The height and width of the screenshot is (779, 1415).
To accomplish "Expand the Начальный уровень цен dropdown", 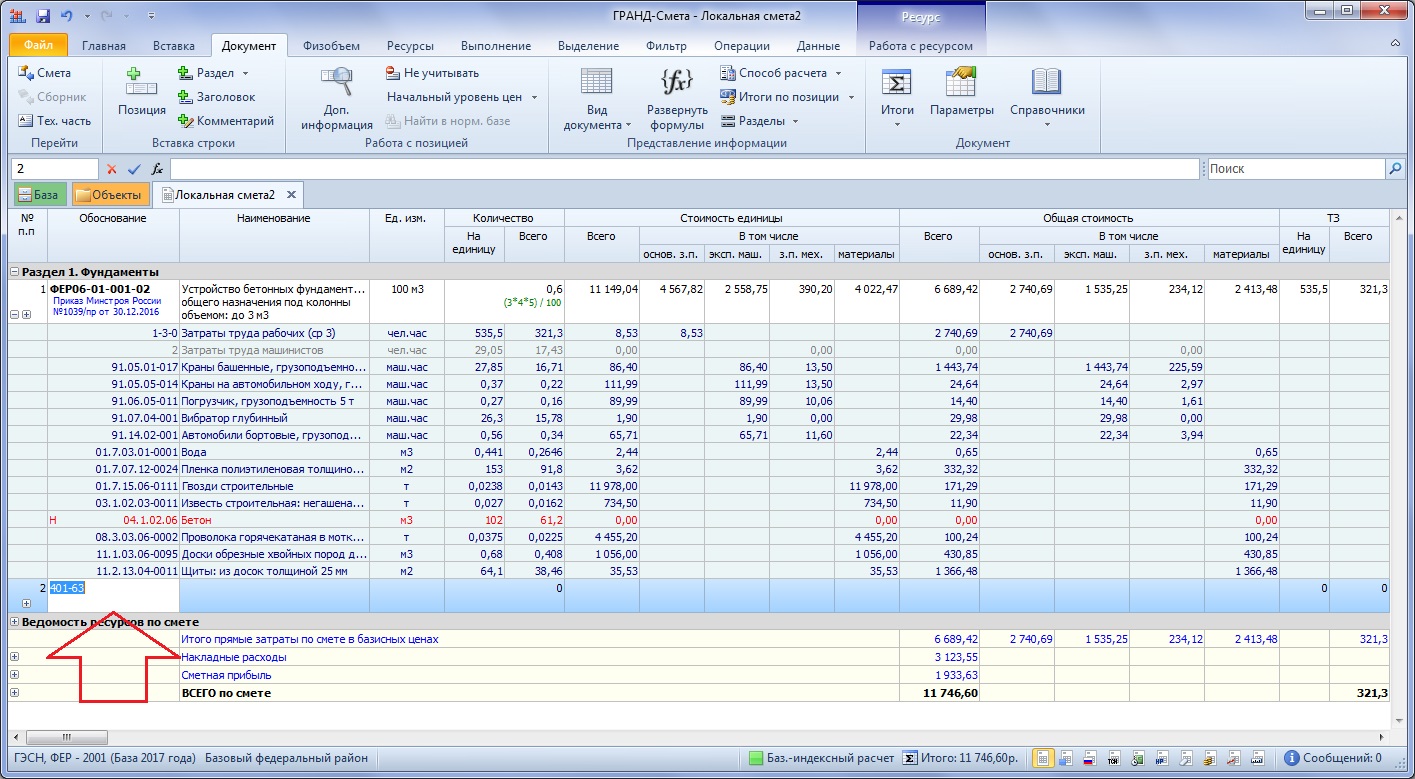I will coord(535,97).
